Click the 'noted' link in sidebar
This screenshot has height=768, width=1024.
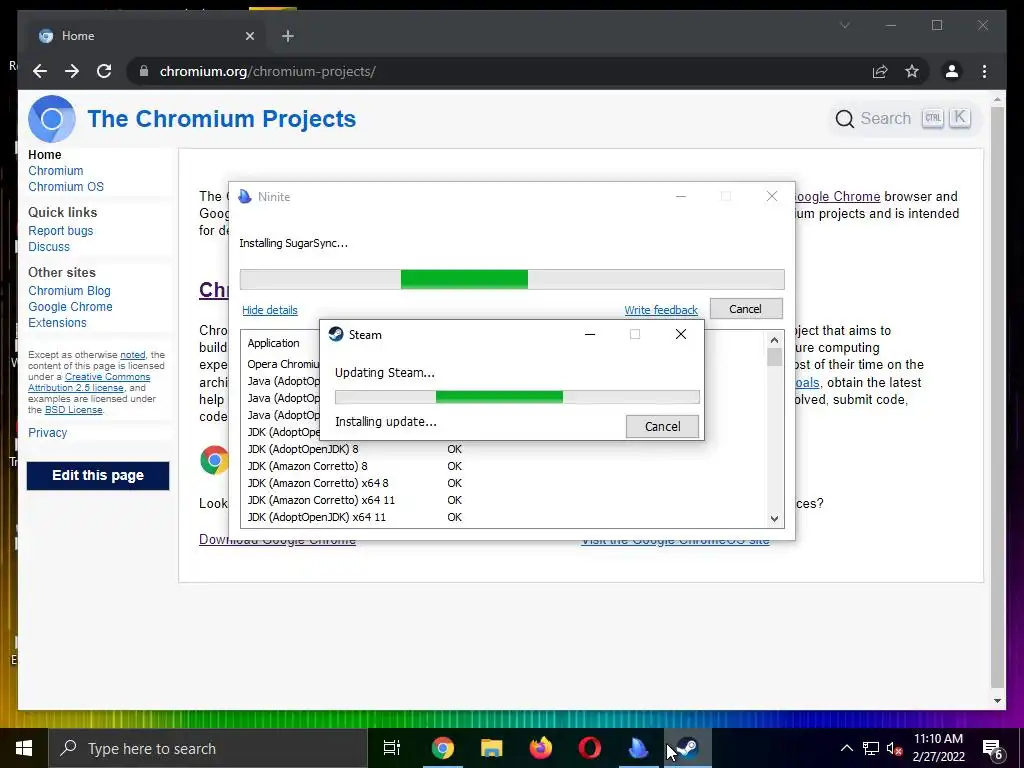(x=133, y=355)
